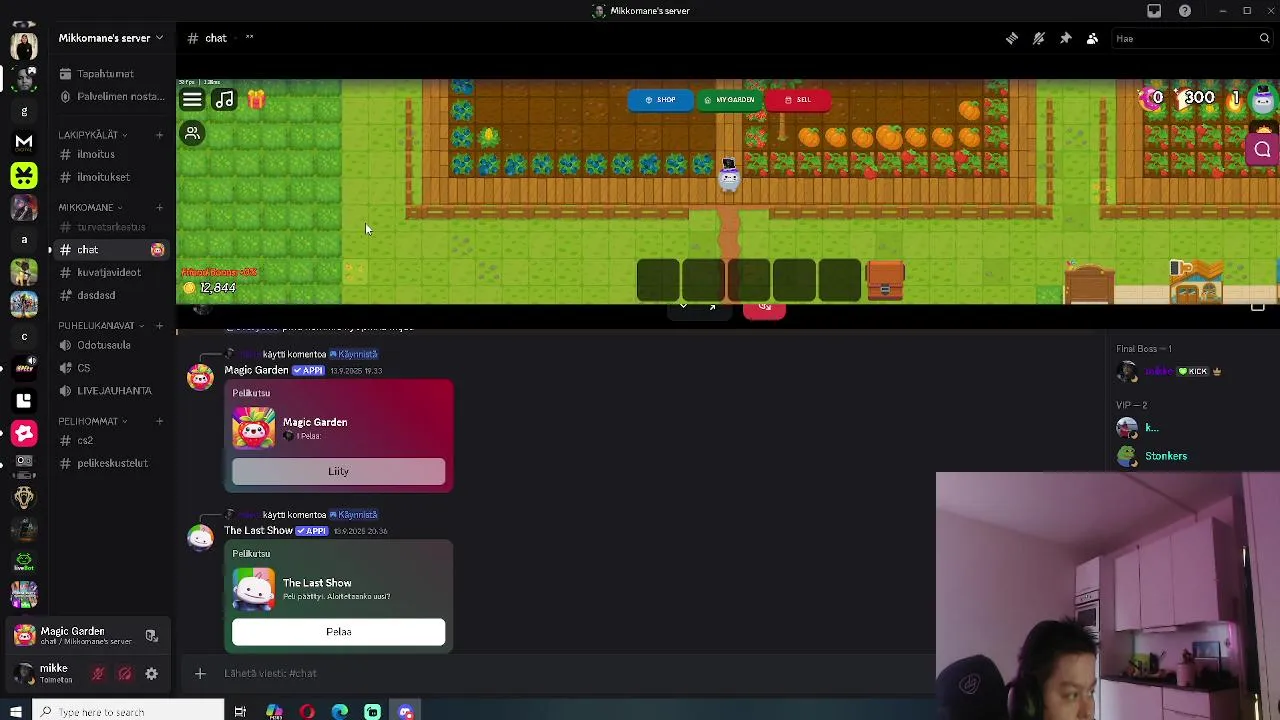This screenshot has width=1280, height=720.
Task: Open the in-game chat bubble icon
Action: pyautogui.click(x=1262, y=150)
